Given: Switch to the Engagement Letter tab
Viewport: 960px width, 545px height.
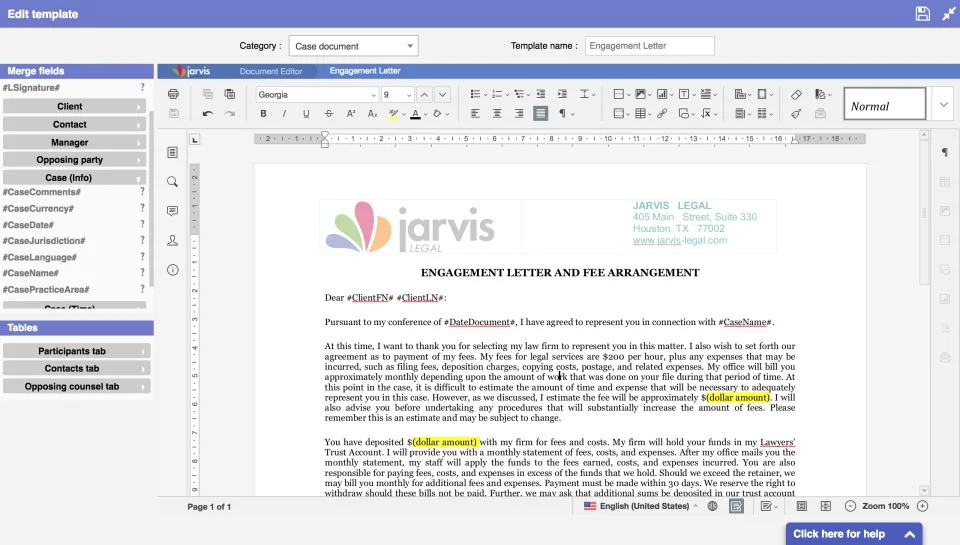Looking at the screenshot, I should tap(365, 71).
